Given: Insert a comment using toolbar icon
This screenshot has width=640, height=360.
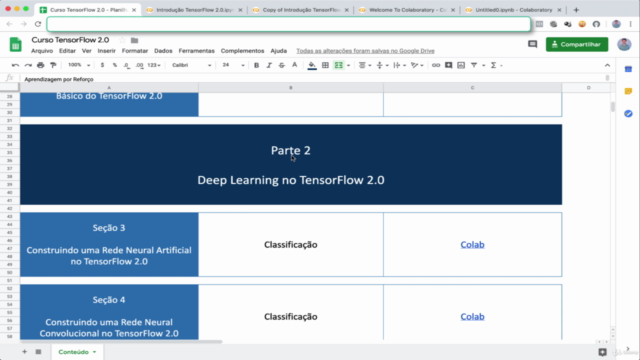Looking at the screenshot, I should (x=449, y=65).
